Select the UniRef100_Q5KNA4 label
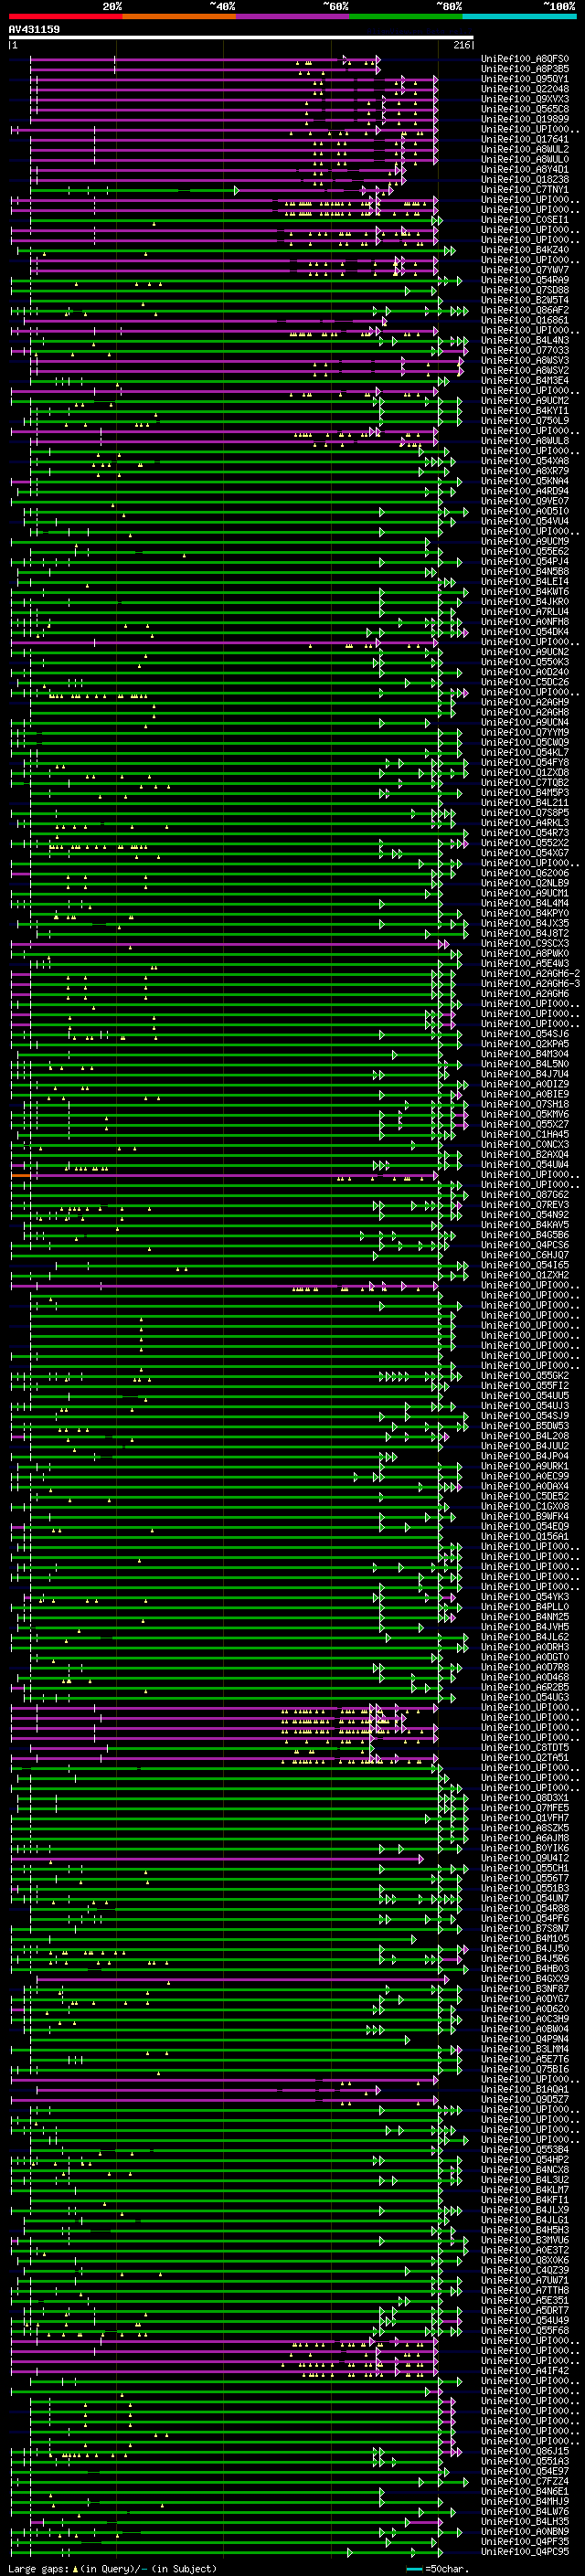Image resolution: width=585 pixels, height=2576 pixels. (x=525, y=481)
